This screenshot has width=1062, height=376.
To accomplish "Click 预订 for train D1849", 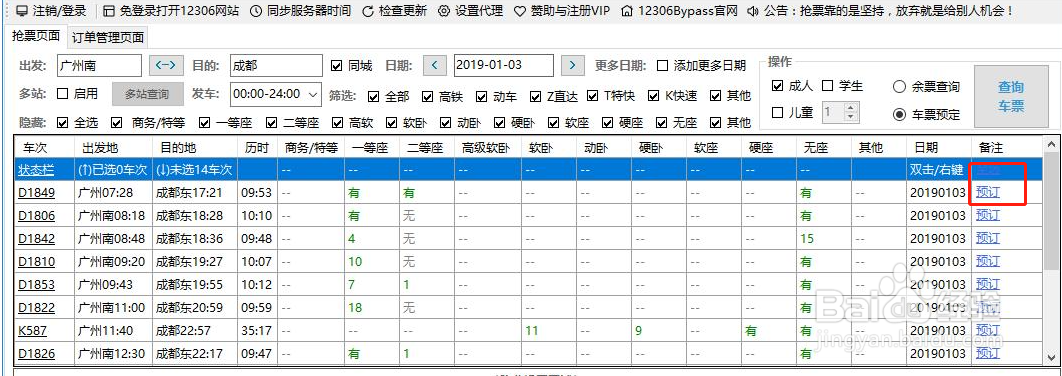I will (x=988, y=192).
